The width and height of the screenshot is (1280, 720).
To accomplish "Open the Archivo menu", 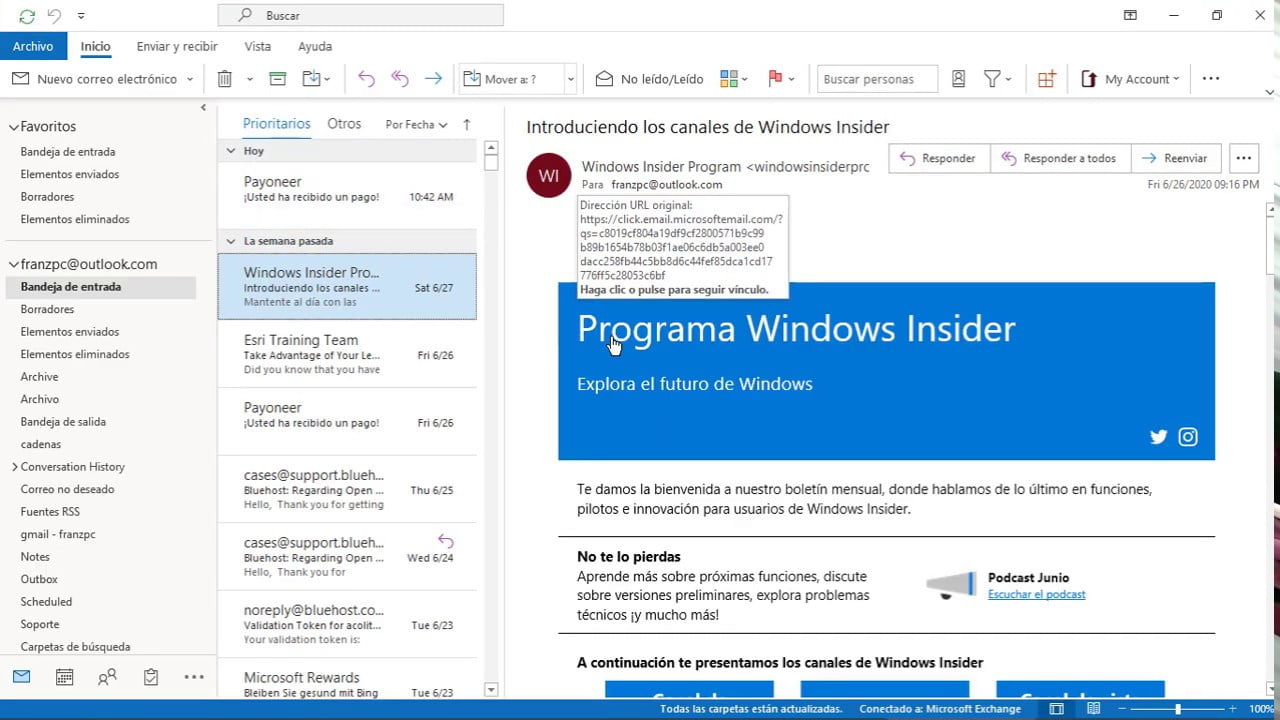I will [x=33, y=46].
